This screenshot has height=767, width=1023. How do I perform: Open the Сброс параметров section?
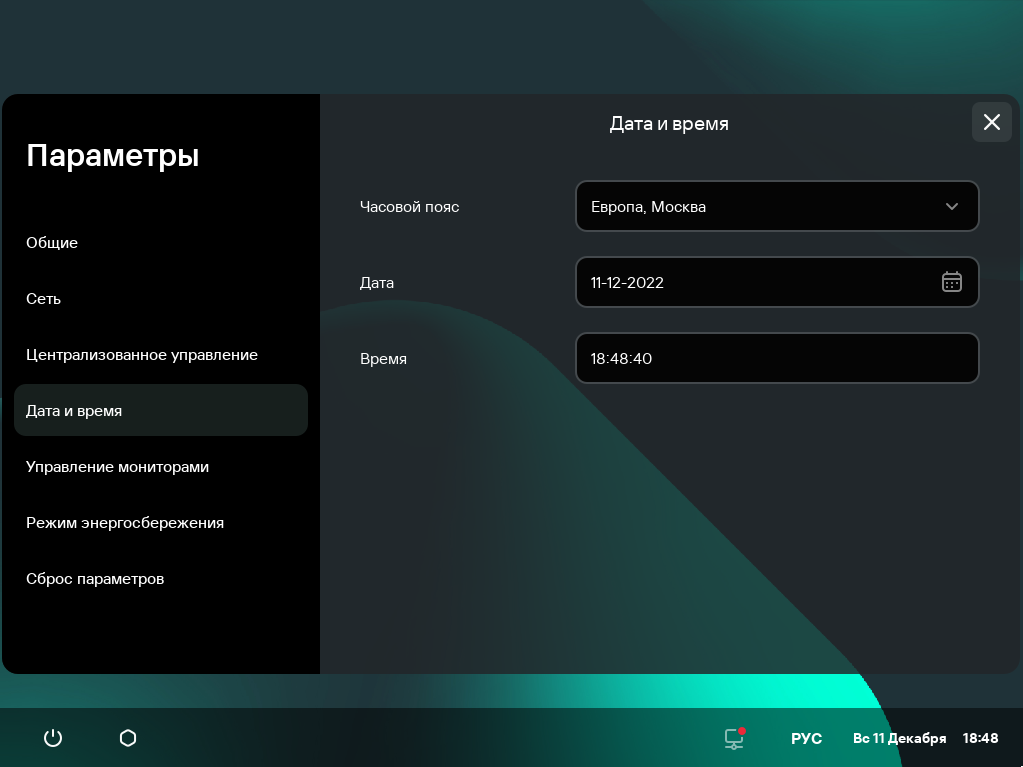[95, 579]
